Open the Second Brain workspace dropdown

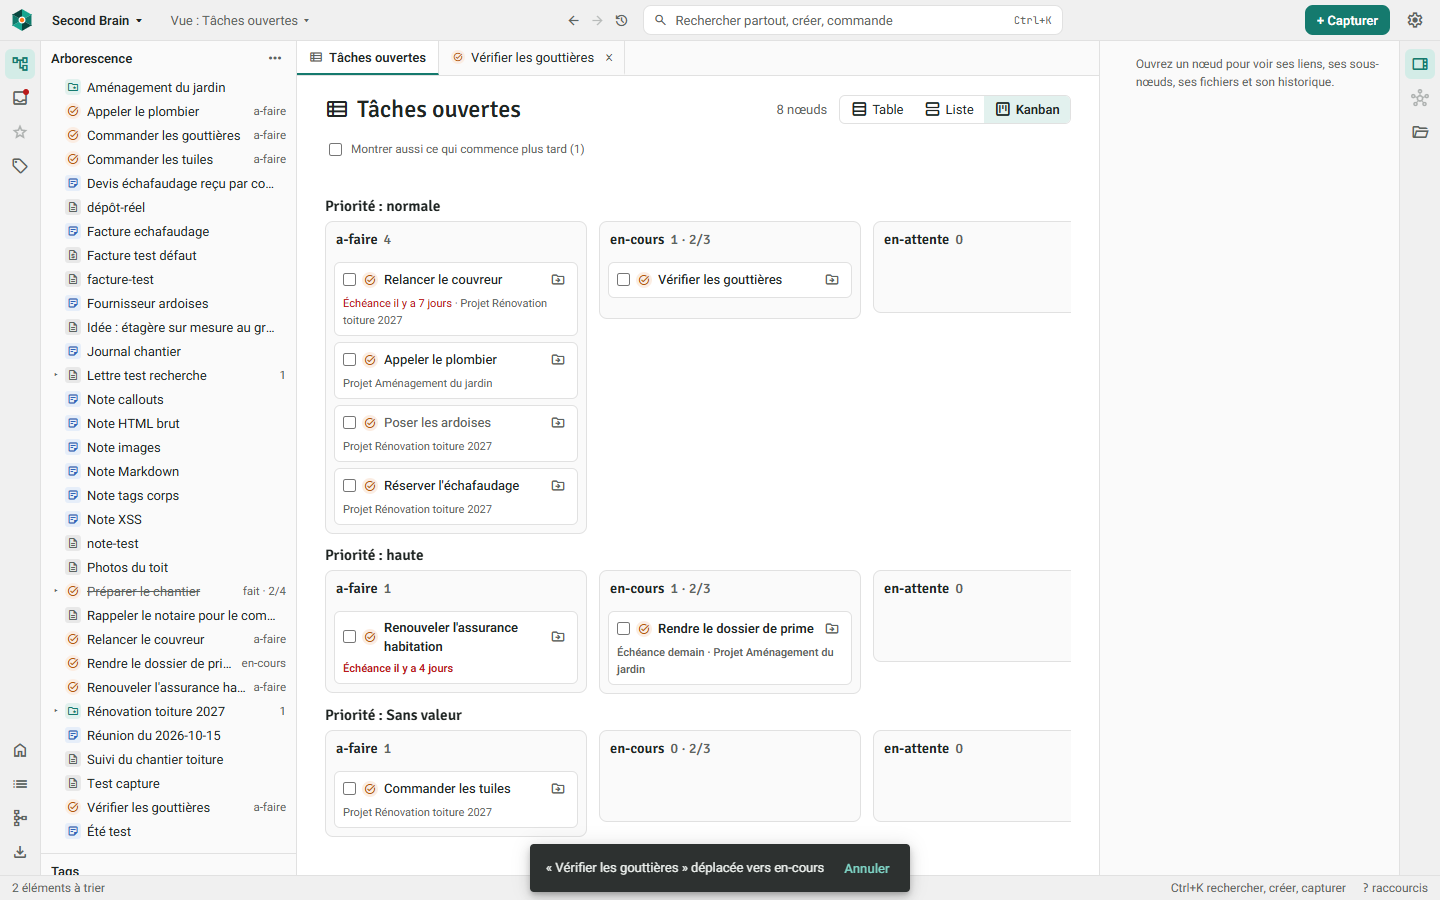[97, 20]
